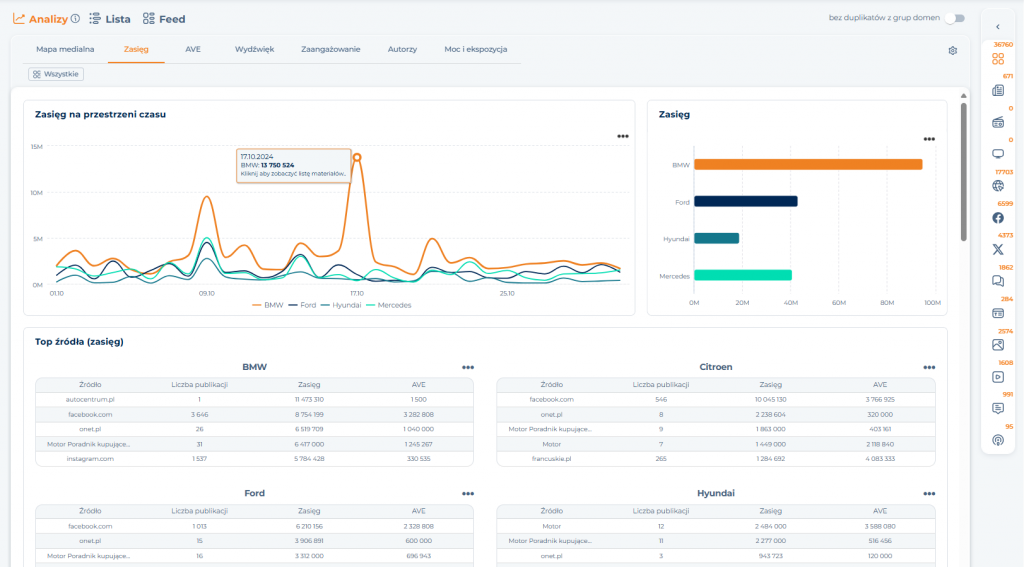Image resolution: width=1024 pixels, height=567 pixels.
Task: Click Citroen value 10 045 130 for facebook.com
Action: click(x=771, y=400)
